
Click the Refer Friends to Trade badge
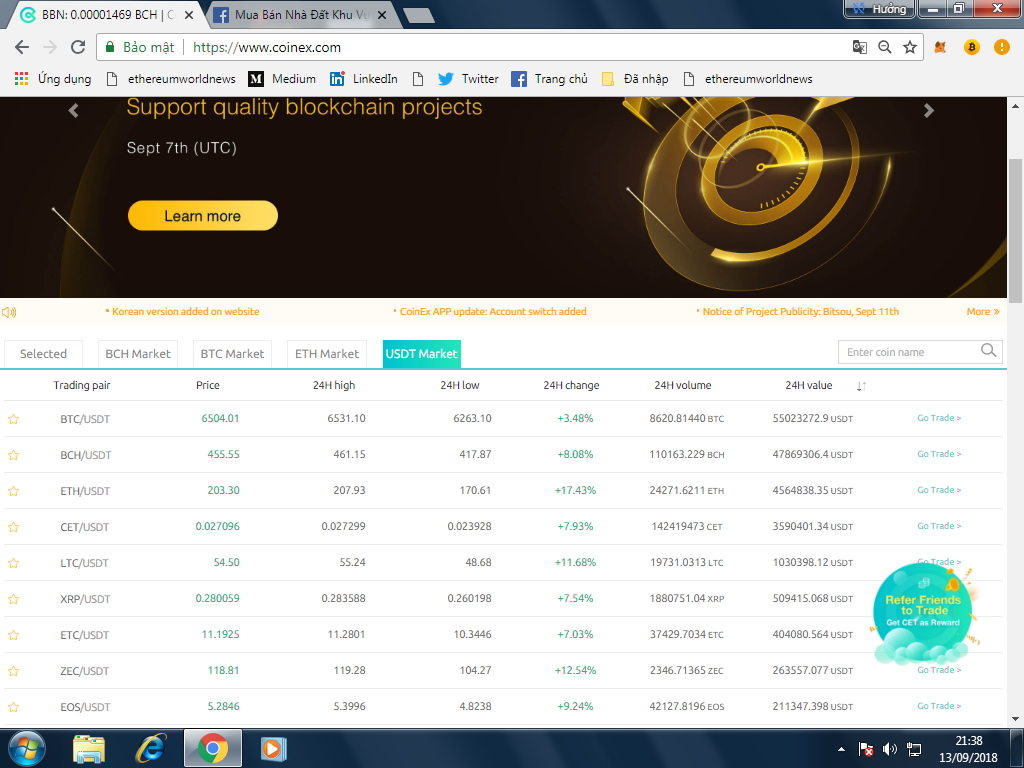(x=923, y=613)
